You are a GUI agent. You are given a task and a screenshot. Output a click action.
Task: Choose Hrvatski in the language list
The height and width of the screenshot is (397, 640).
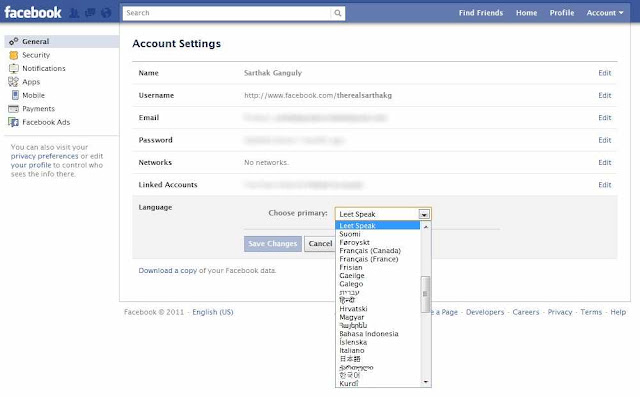(x=378, y=309)
